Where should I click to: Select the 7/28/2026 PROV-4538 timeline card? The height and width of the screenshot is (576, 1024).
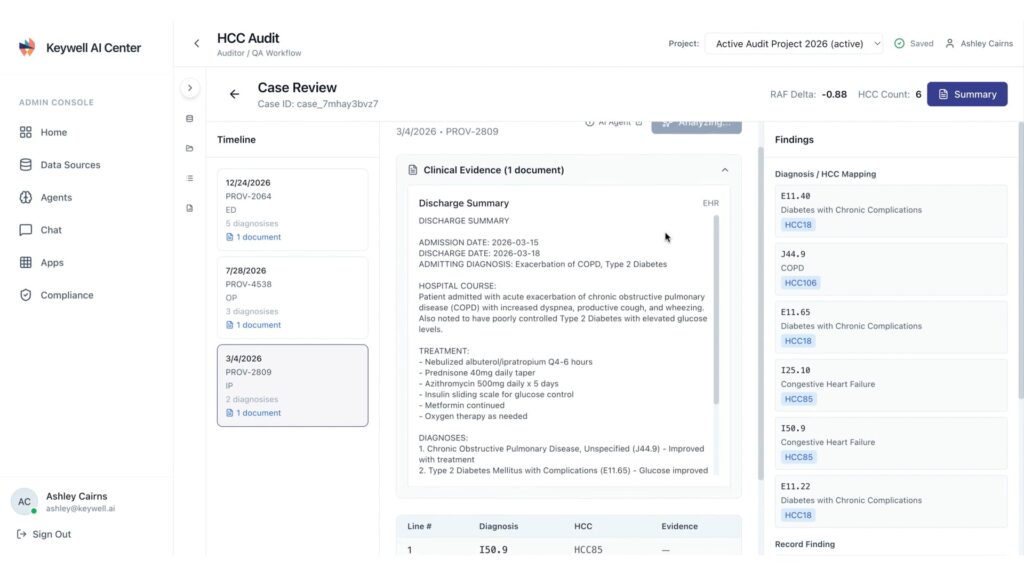pyautogui.click(x=292, y=297)
